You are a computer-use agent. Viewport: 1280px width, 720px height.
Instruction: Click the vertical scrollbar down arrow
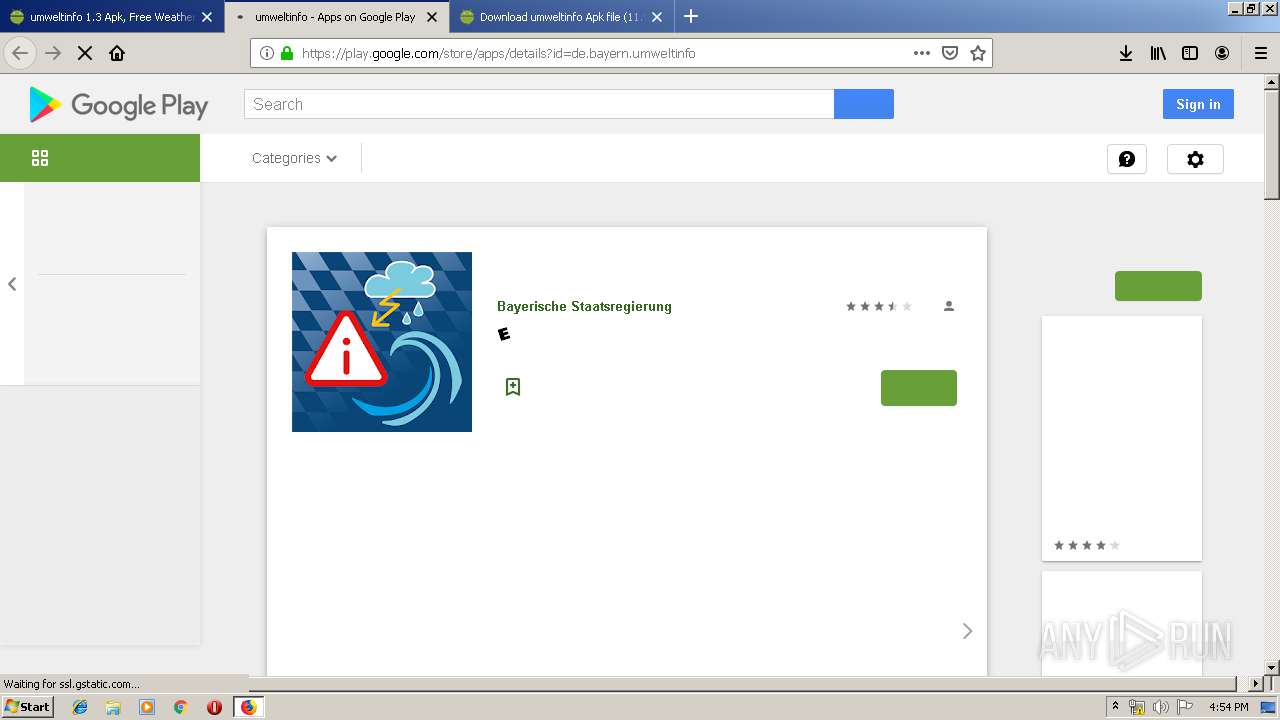point(1272,667)
